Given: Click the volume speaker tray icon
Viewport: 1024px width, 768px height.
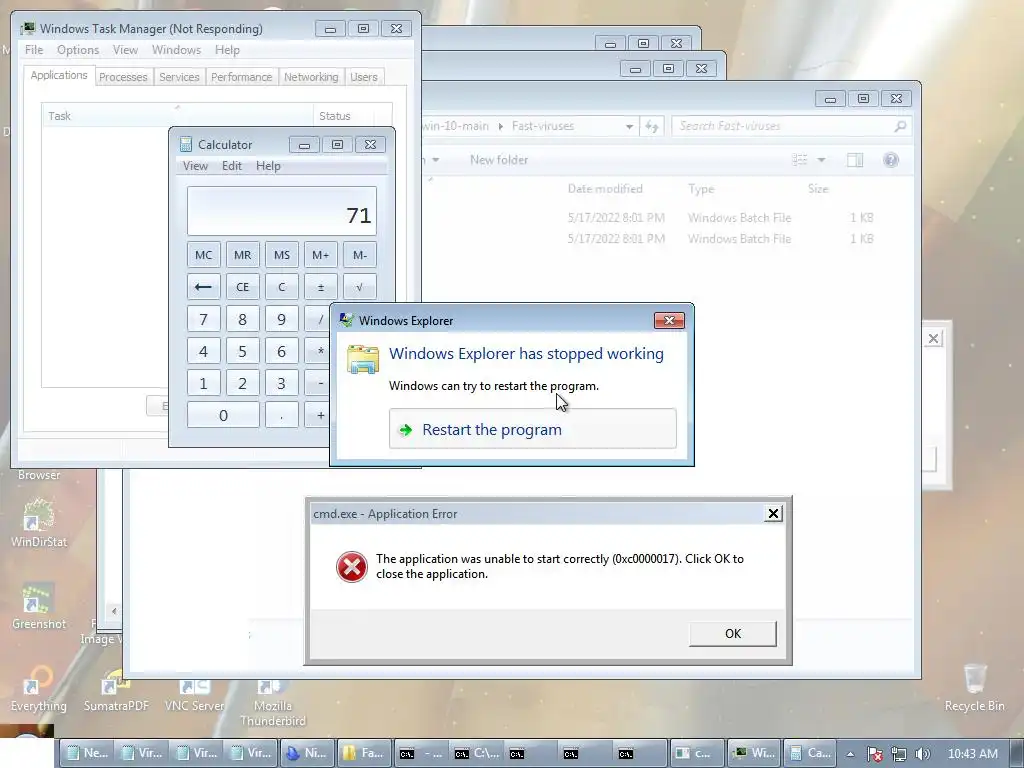Looking at the screenshot, I should 922,754.
